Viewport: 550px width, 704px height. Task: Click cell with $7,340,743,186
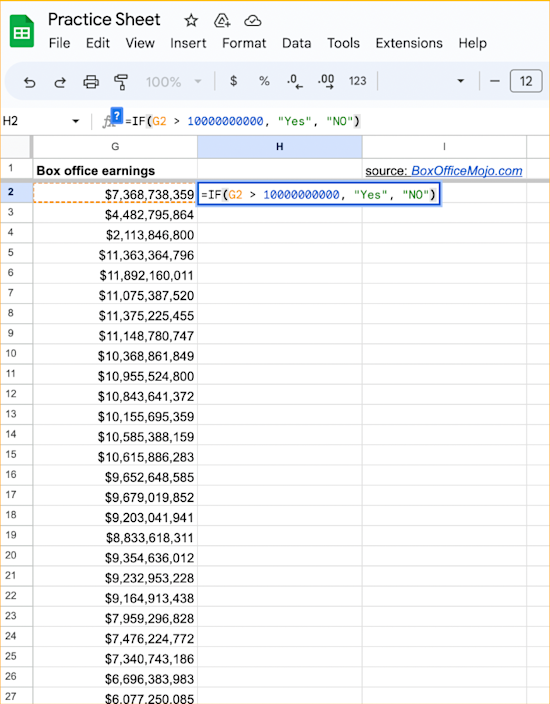click(x=115, y=658)
